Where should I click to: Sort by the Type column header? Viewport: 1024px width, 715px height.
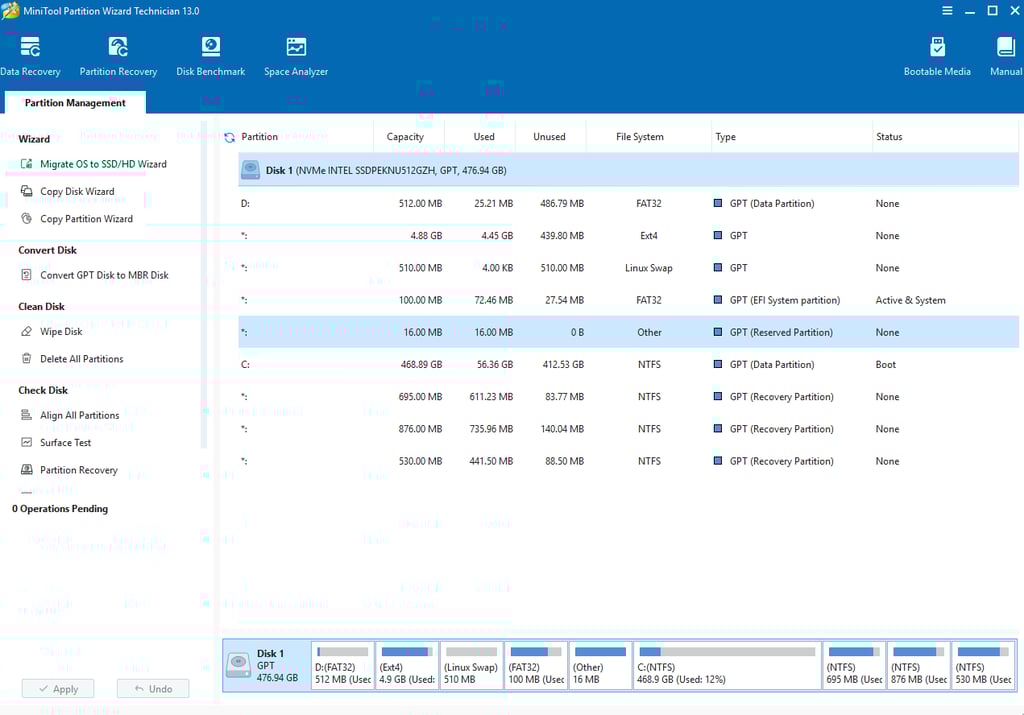(x=725, y=136)
